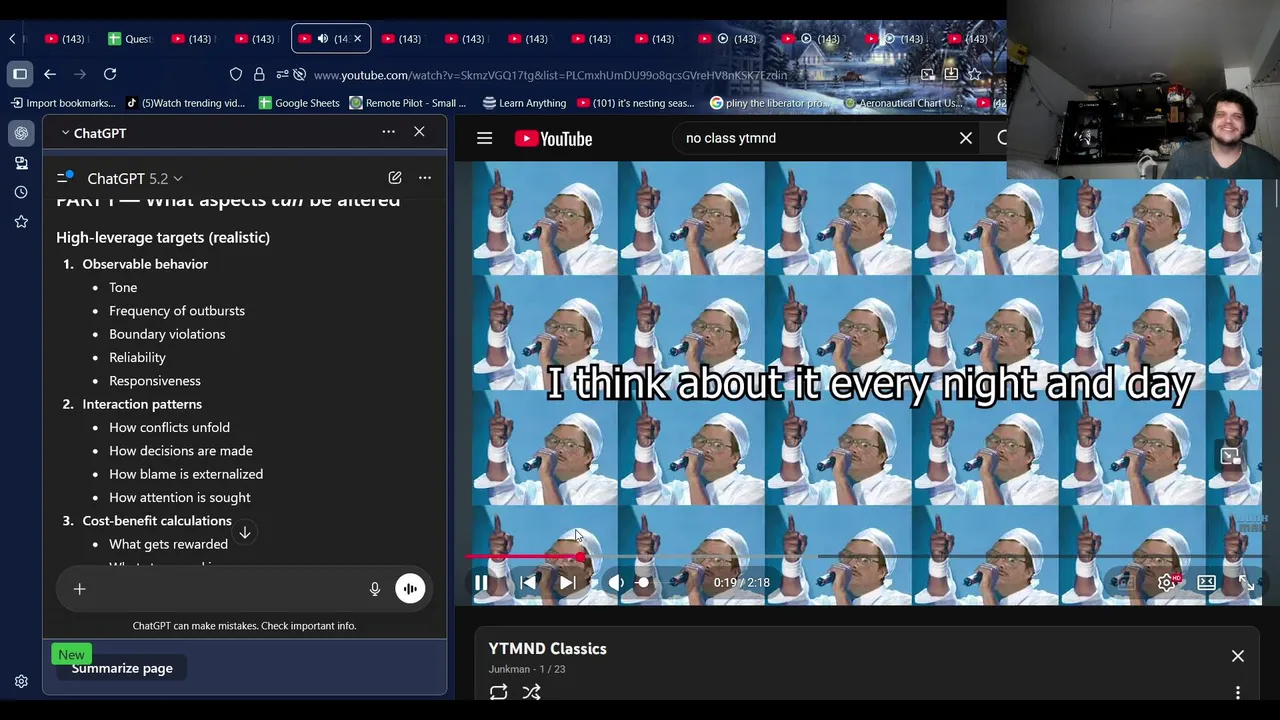Click the video picture-in-picture overlay icon
Viewport: 1280px width, 720px height.
1230,456
